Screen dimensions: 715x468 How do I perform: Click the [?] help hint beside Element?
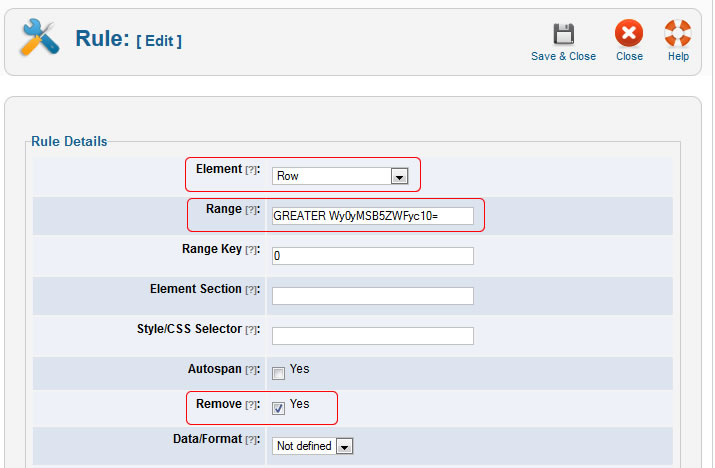click(252, 171)
